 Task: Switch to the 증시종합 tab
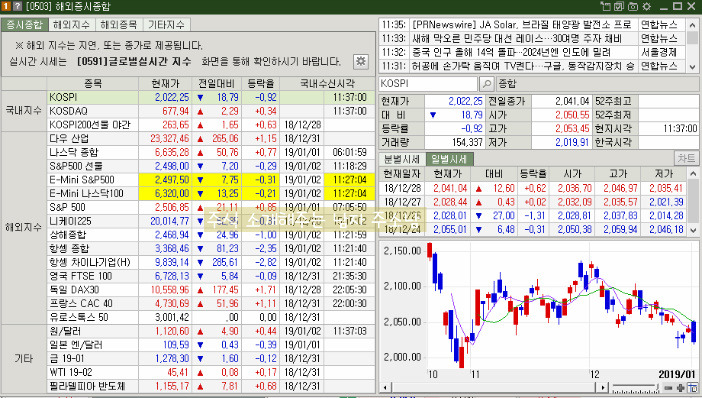click(x=24, y=24)
